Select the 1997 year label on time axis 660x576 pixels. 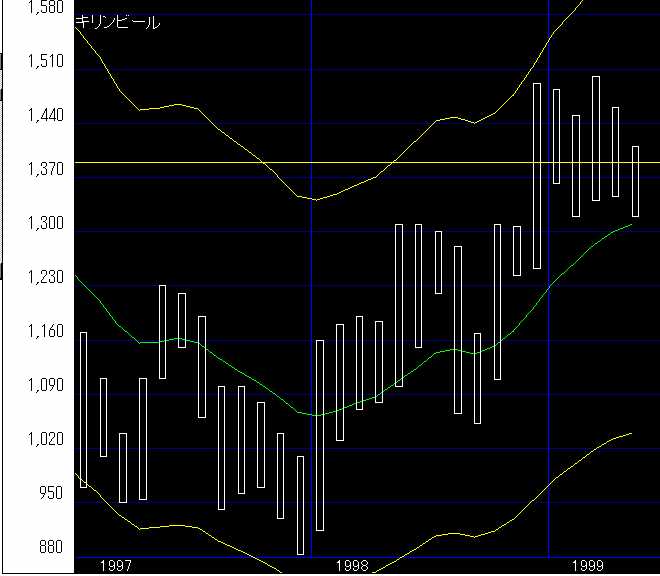[117, 566]
